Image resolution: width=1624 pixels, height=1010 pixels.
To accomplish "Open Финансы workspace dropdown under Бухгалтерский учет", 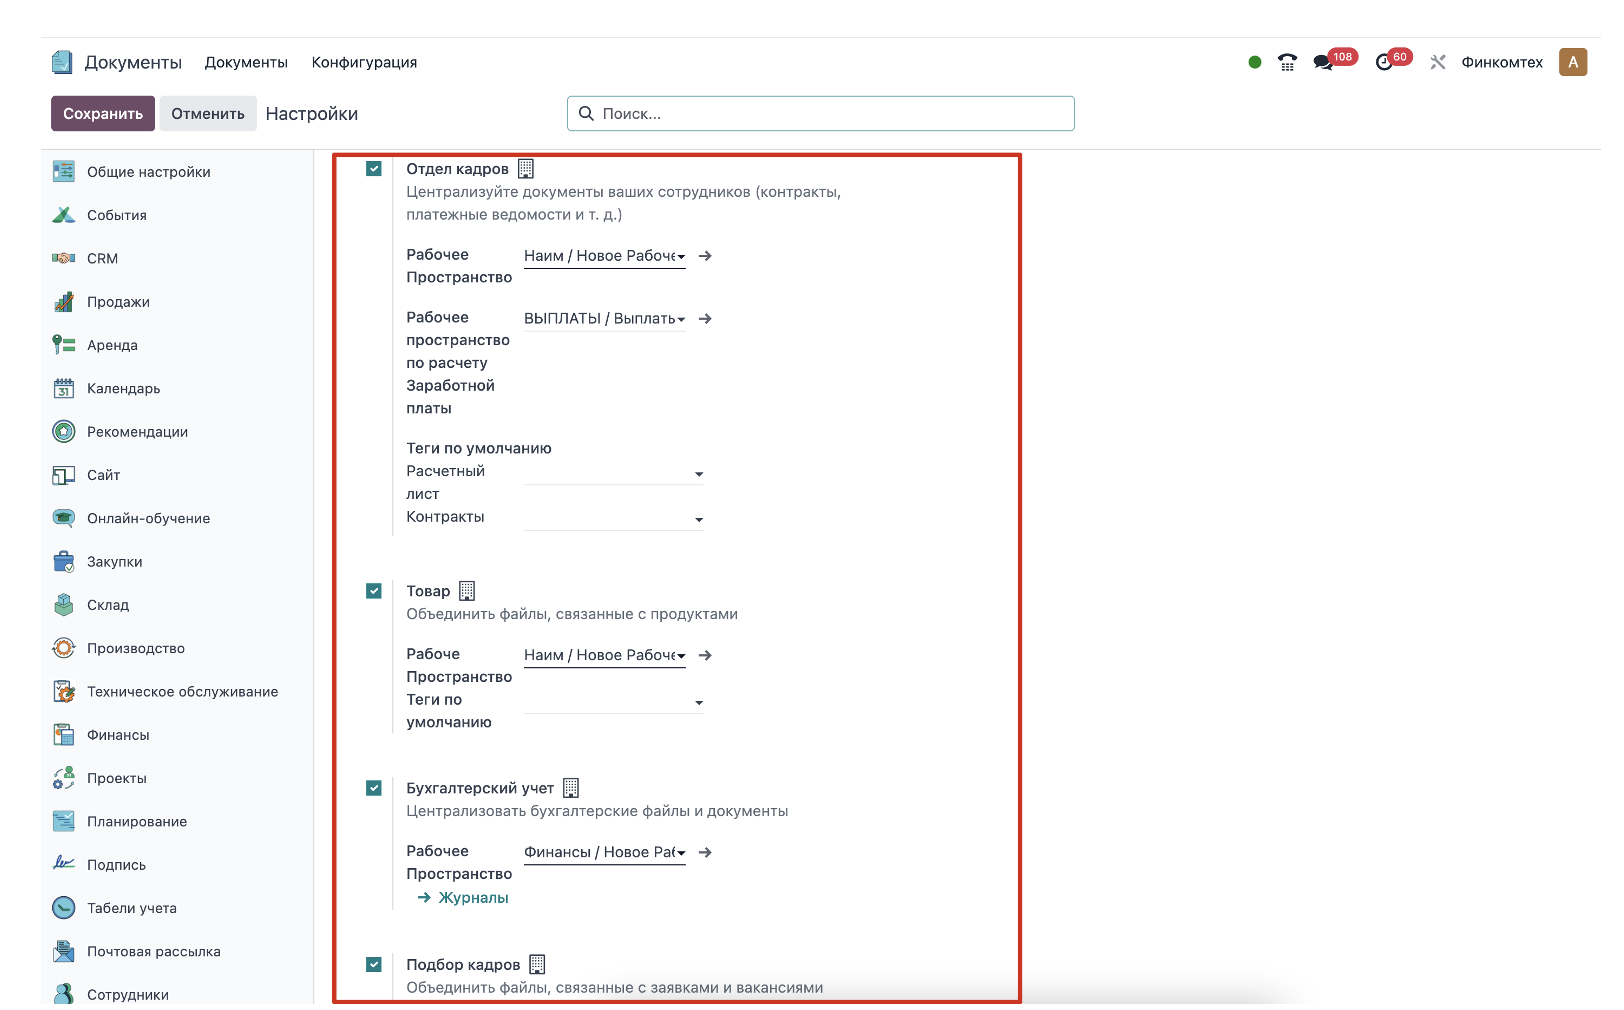I will point(604,853).
